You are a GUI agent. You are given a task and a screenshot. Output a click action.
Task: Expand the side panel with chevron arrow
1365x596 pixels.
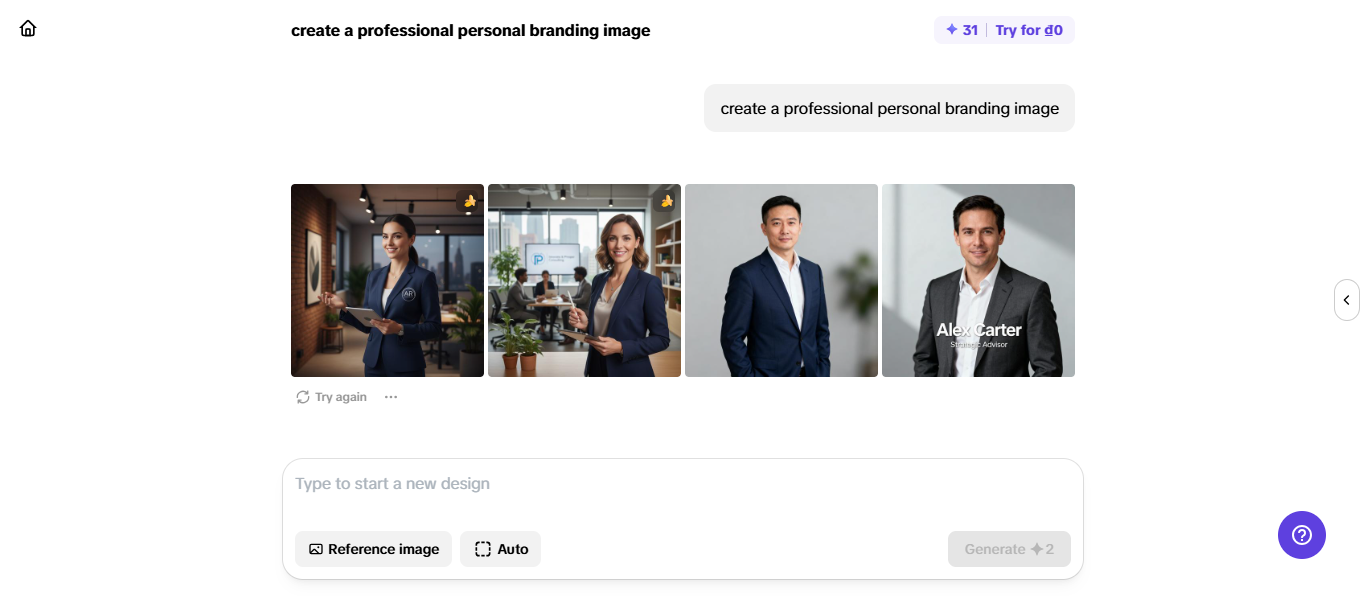point(1346,300)
